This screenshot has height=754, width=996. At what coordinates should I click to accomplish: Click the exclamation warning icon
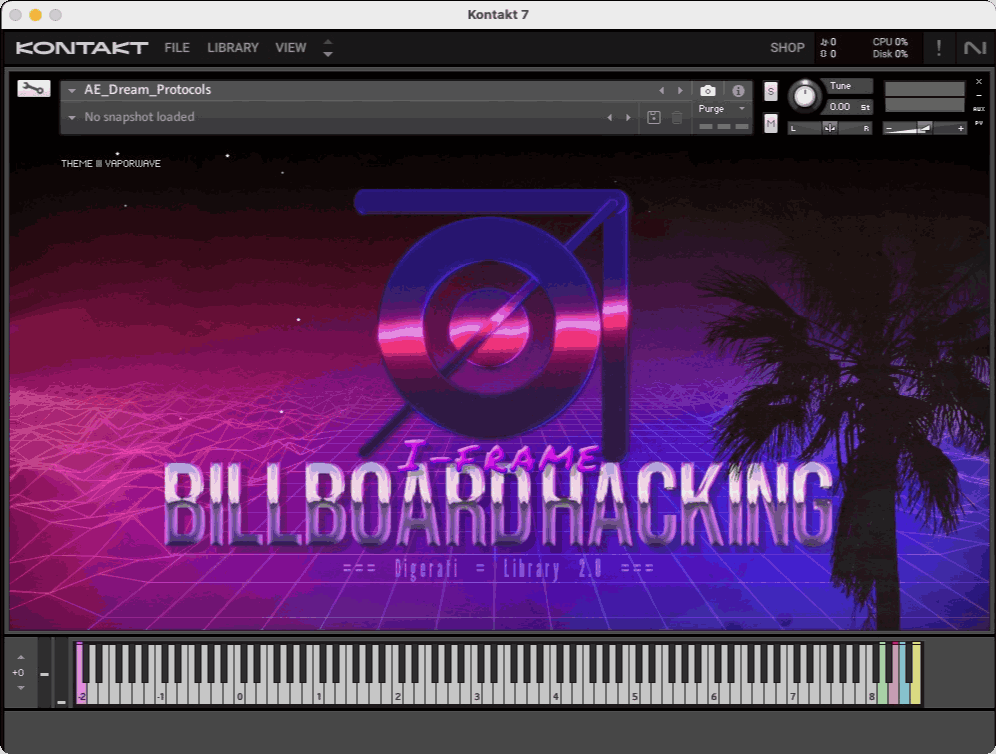(938, 48)
